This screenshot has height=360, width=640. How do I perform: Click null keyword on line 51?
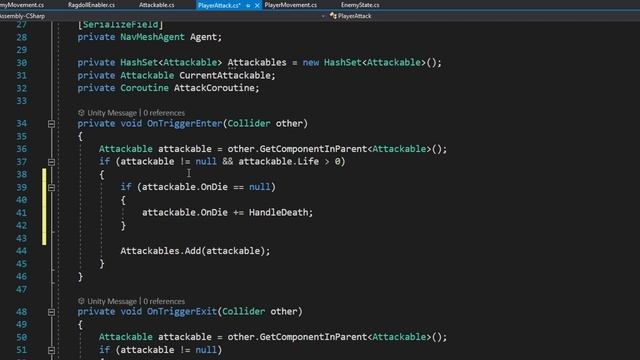(206, 350)
